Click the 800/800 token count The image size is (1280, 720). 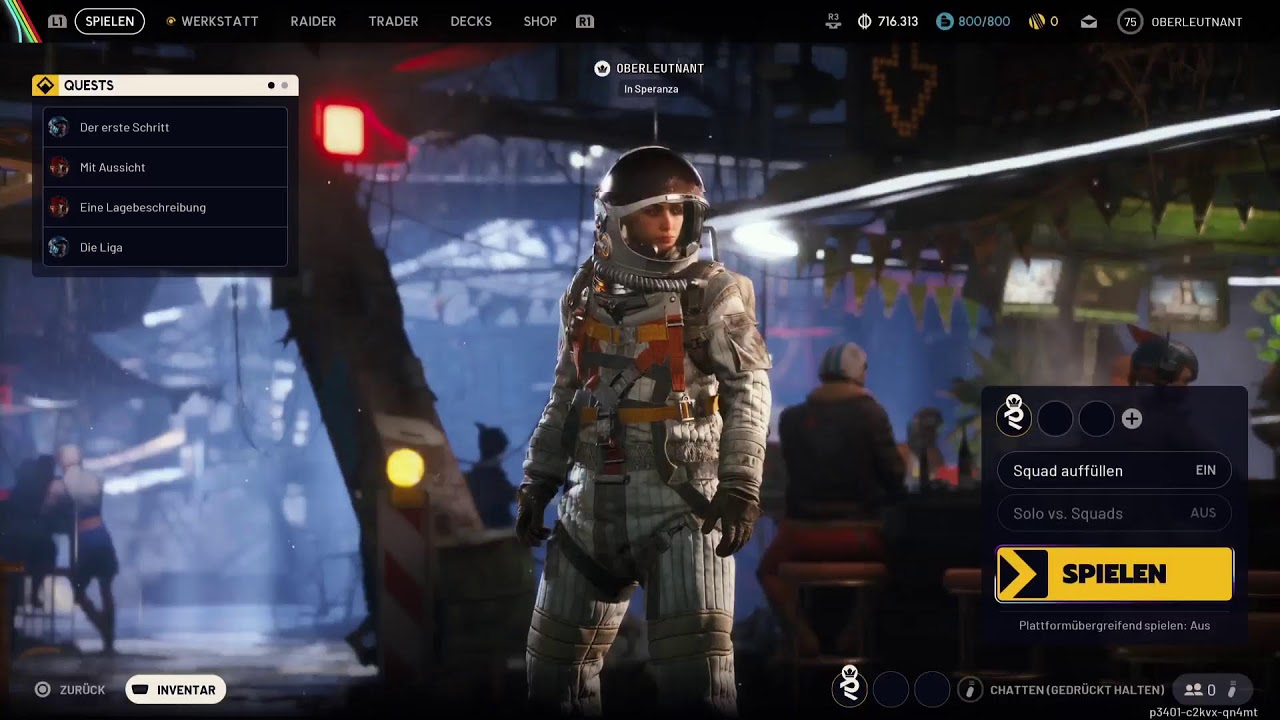pos(984,21)
